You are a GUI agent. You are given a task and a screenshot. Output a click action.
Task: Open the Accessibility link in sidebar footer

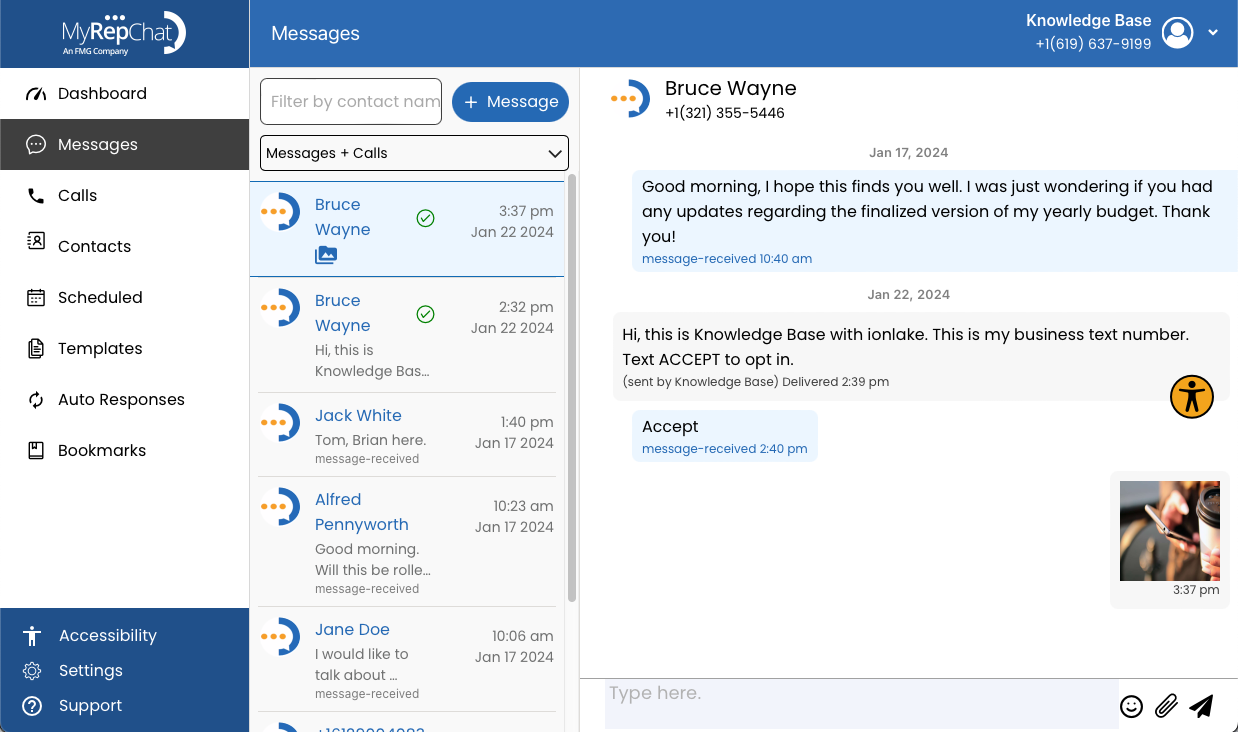107,636
